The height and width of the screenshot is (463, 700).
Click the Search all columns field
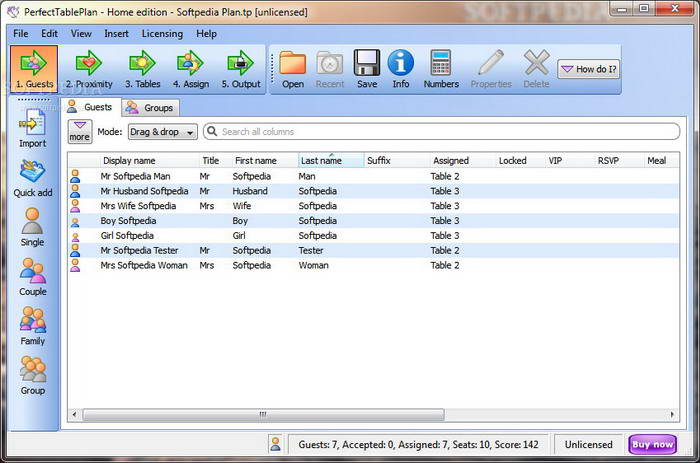tap(442, 131)
